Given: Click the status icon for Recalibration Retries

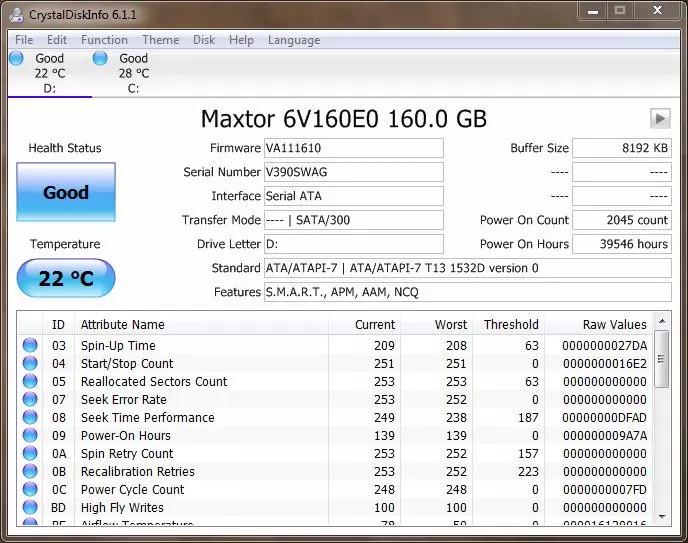Looking at the screenshot, I should point(30,471).
